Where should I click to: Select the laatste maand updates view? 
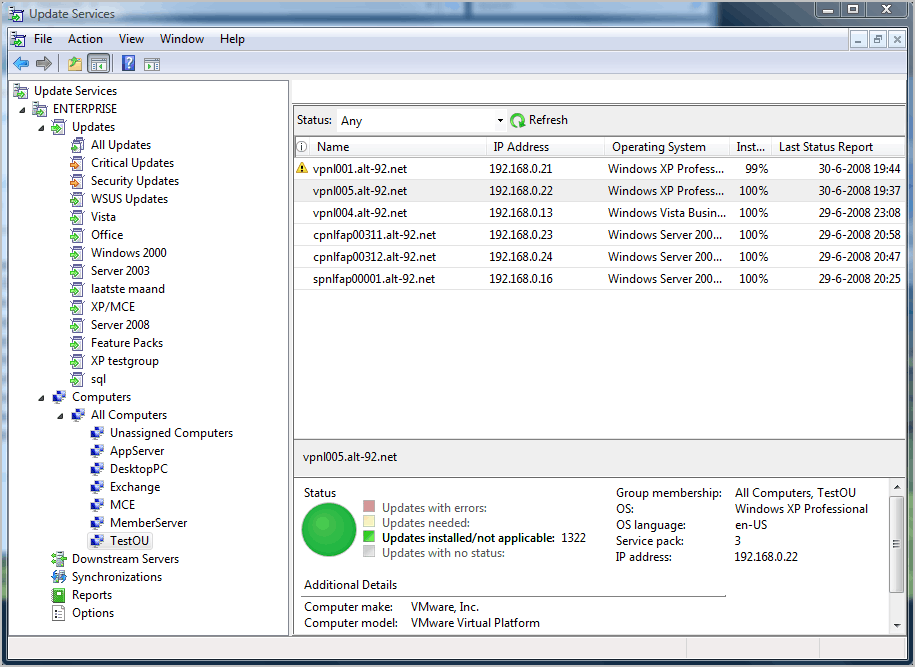coord(128,289)
